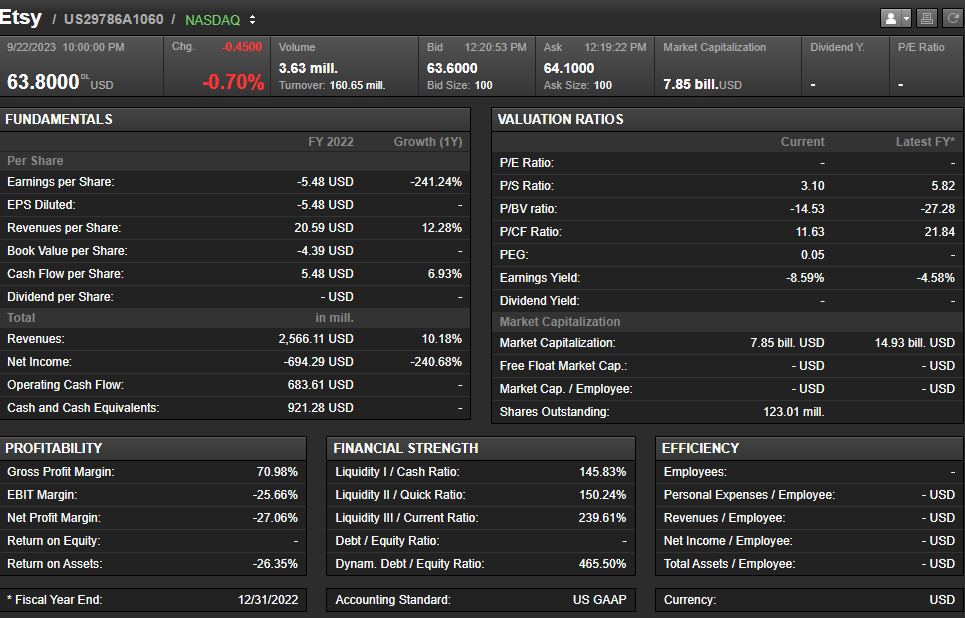The image size is (965, 618).
Task: Click the Dividend Yield row label
Action: 539,301
